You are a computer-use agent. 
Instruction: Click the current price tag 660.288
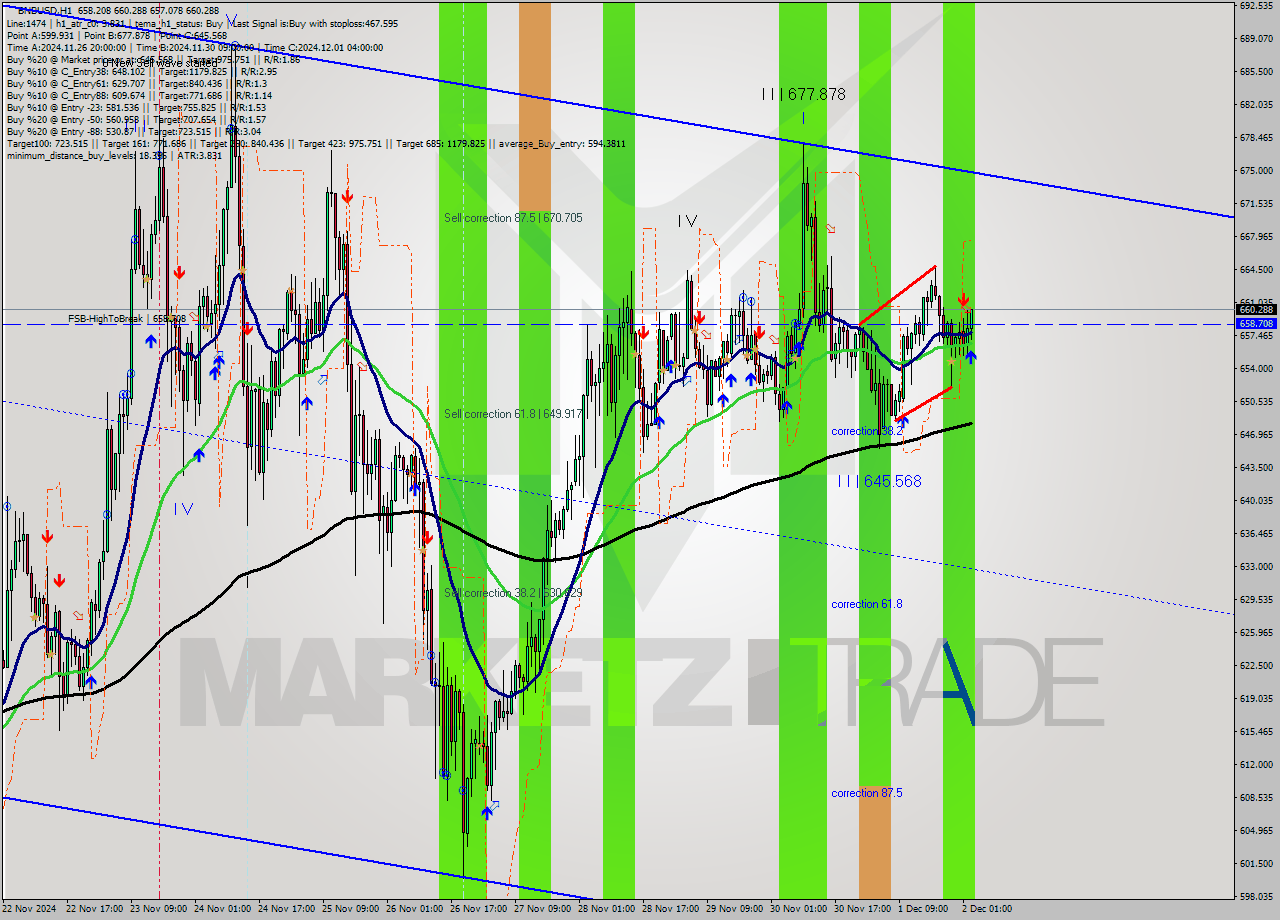pyautogui.click(x=1256, y=310)
